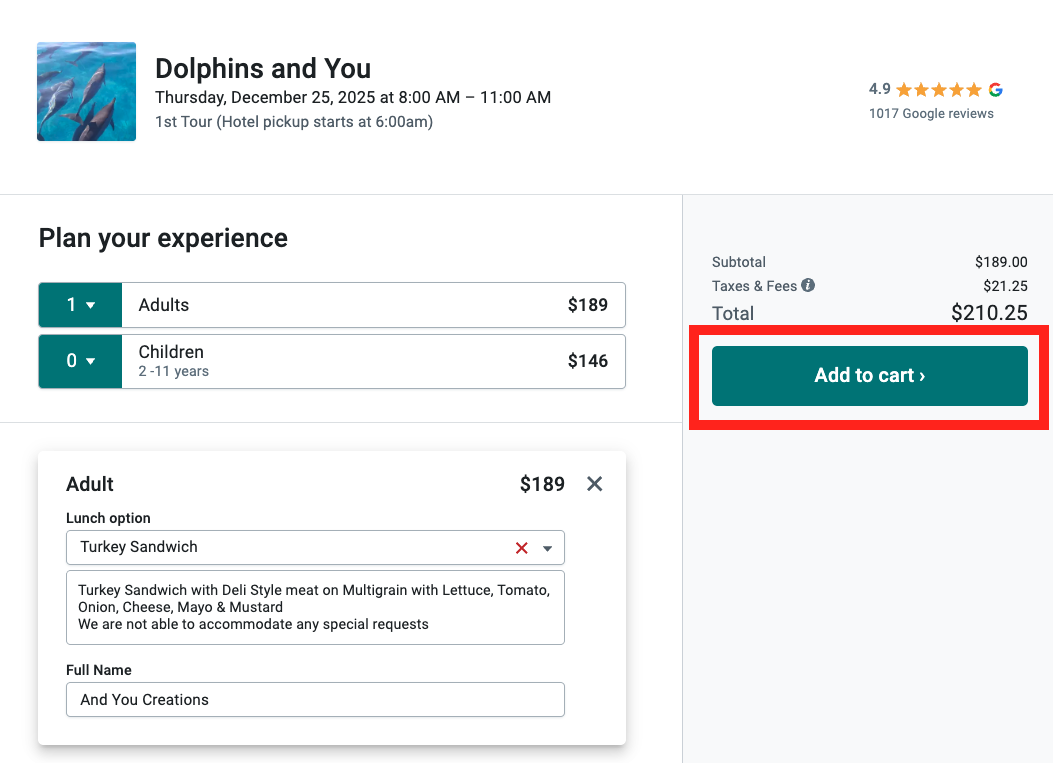Screen dimensions: 1053x763
Task: Open the Adults quantity dropdown
Action: coord(80,304)
